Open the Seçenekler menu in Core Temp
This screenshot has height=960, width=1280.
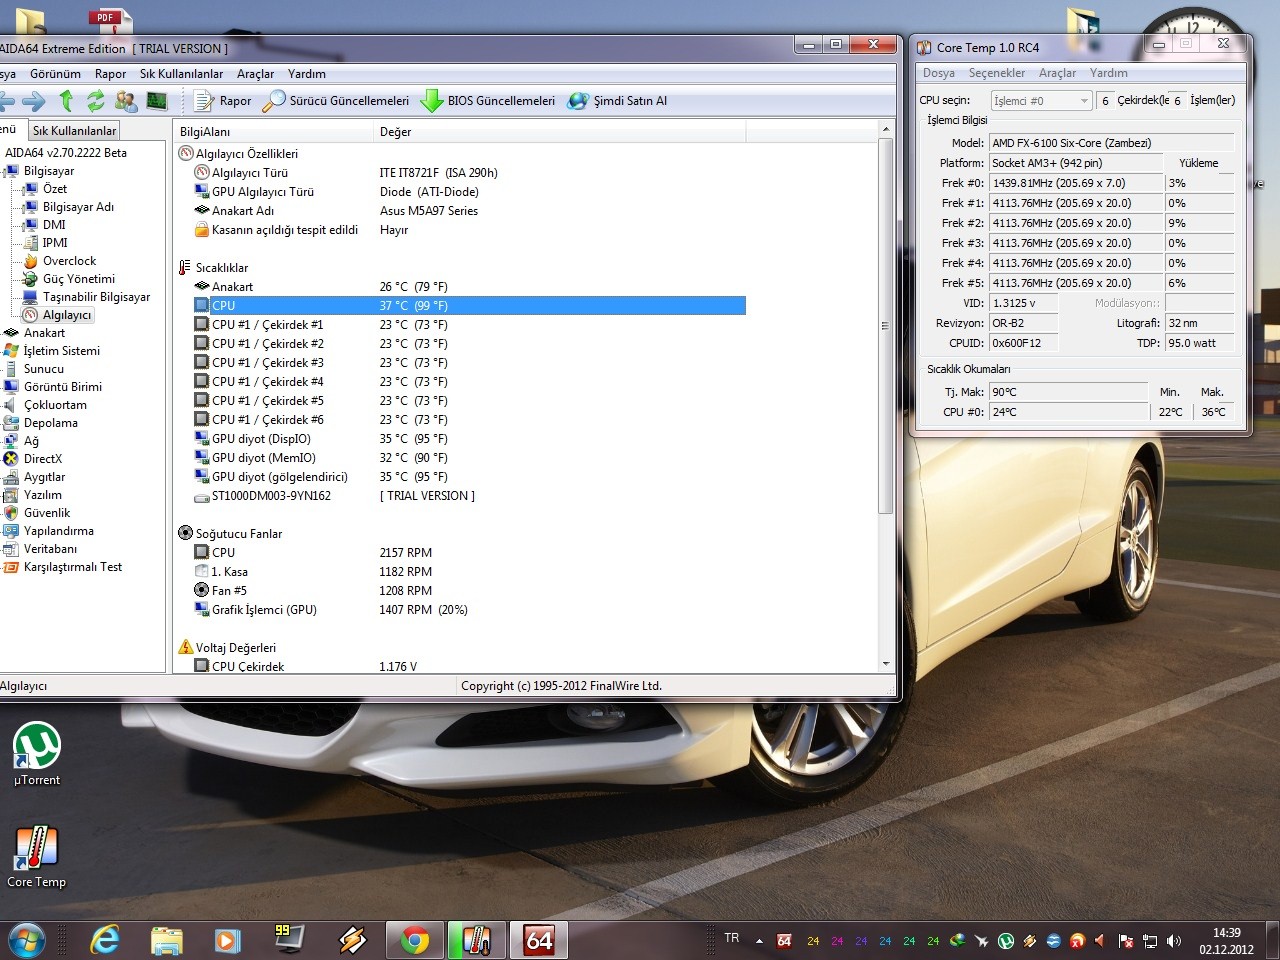(996, 73)
